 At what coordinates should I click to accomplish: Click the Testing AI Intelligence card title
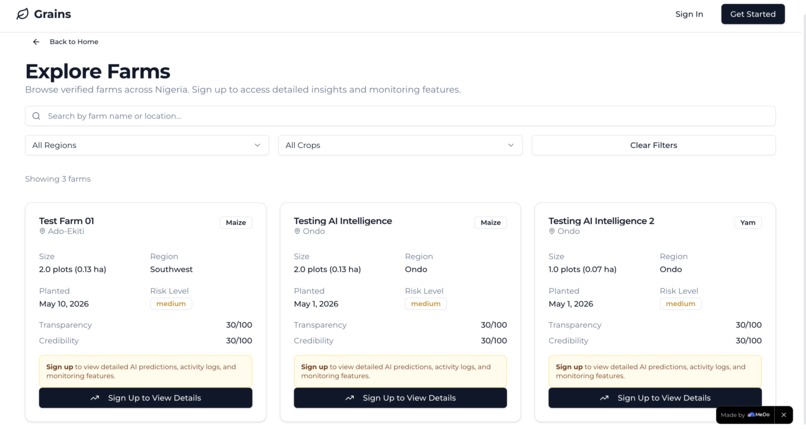343,221
